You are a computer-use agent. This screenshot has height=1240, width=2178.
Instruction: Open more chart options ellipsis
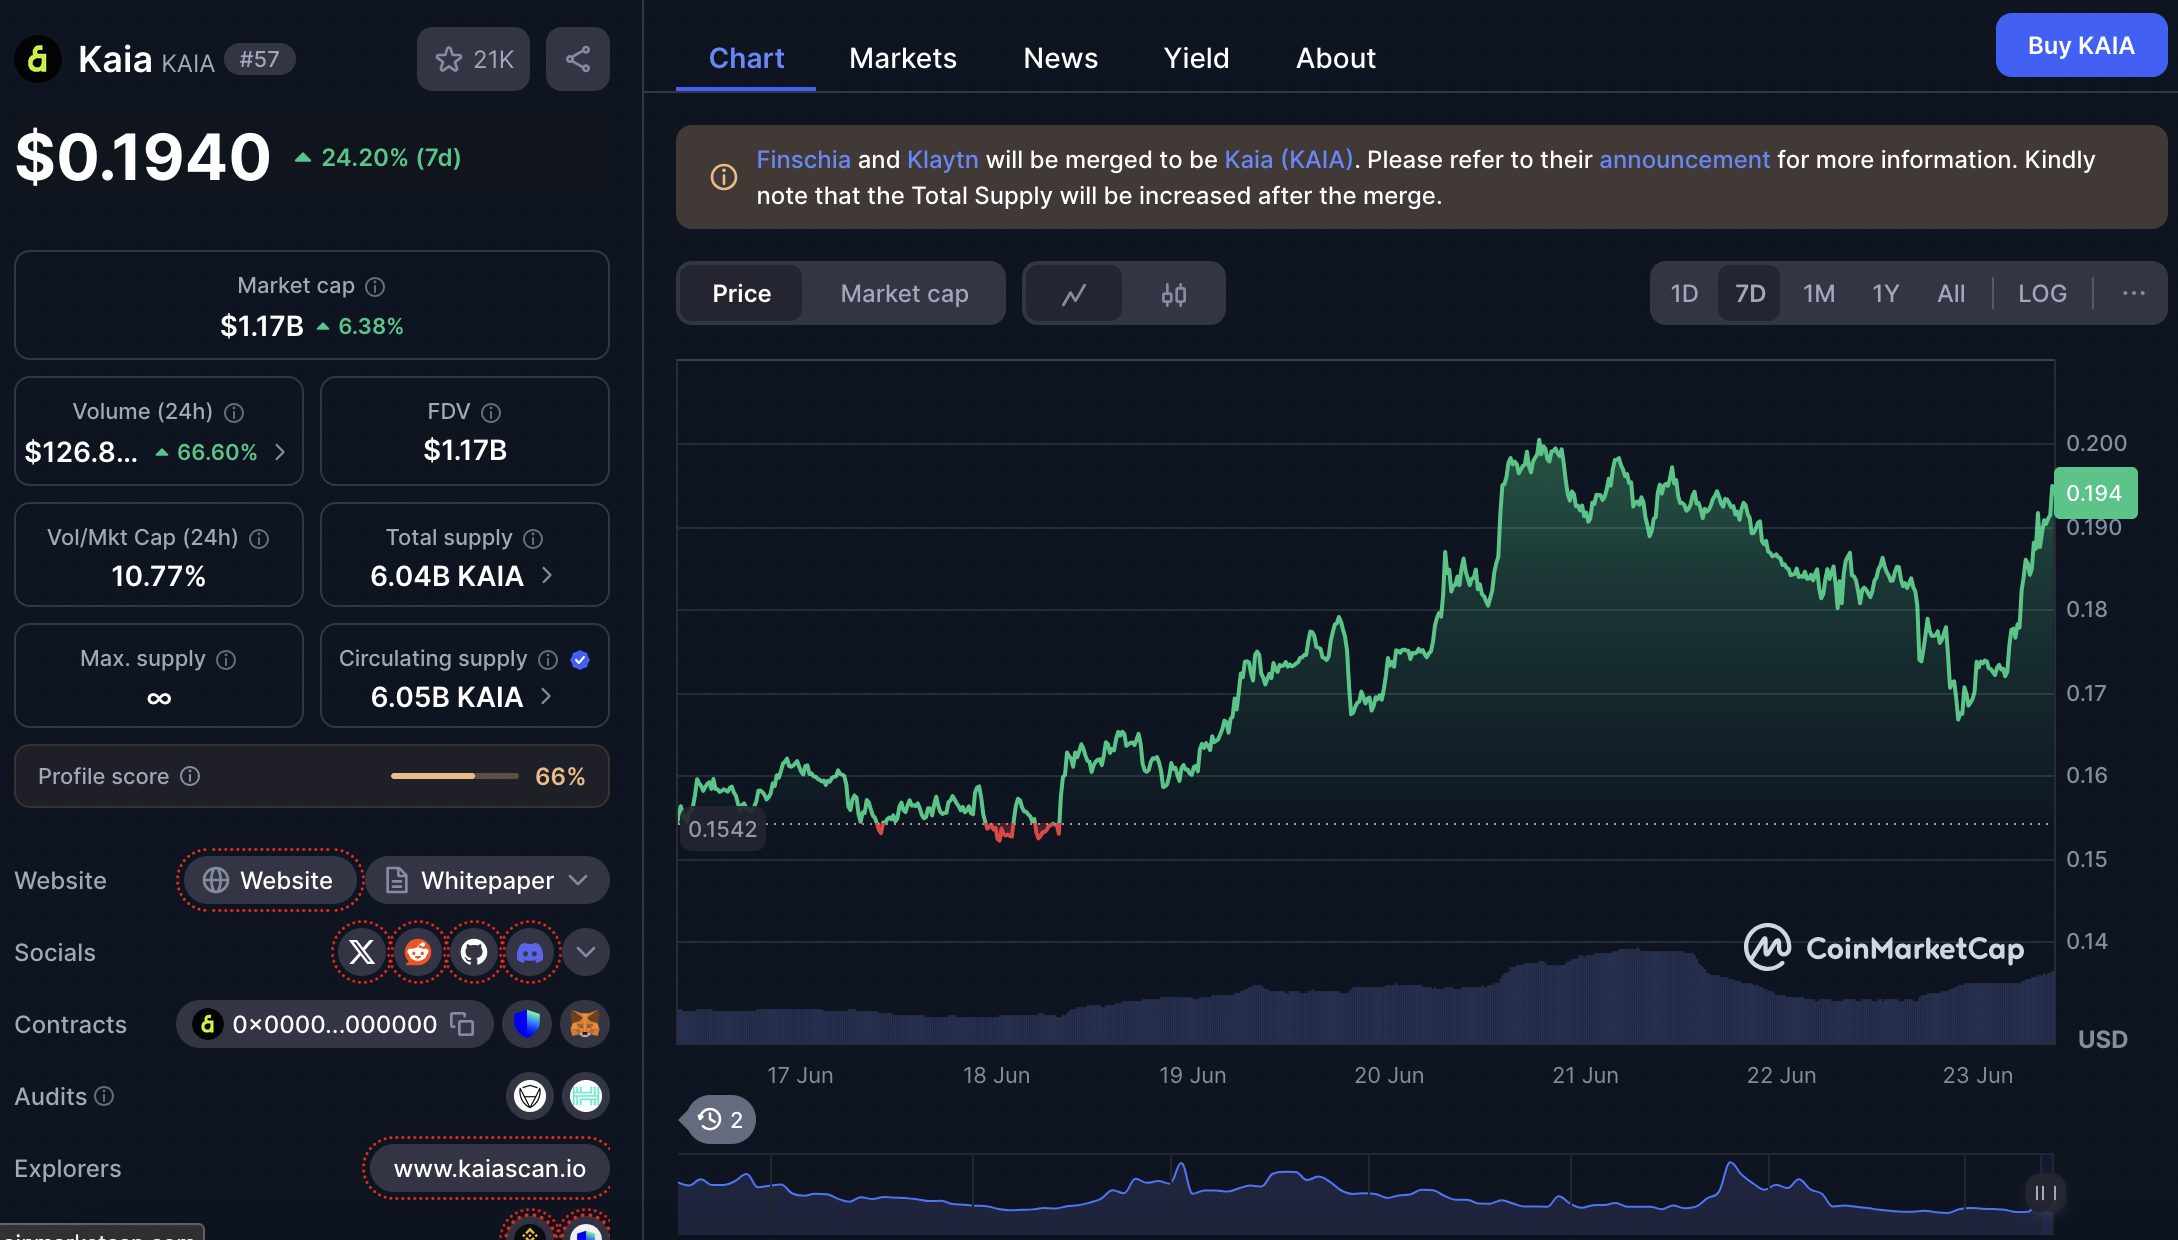tap(2133, 293)
